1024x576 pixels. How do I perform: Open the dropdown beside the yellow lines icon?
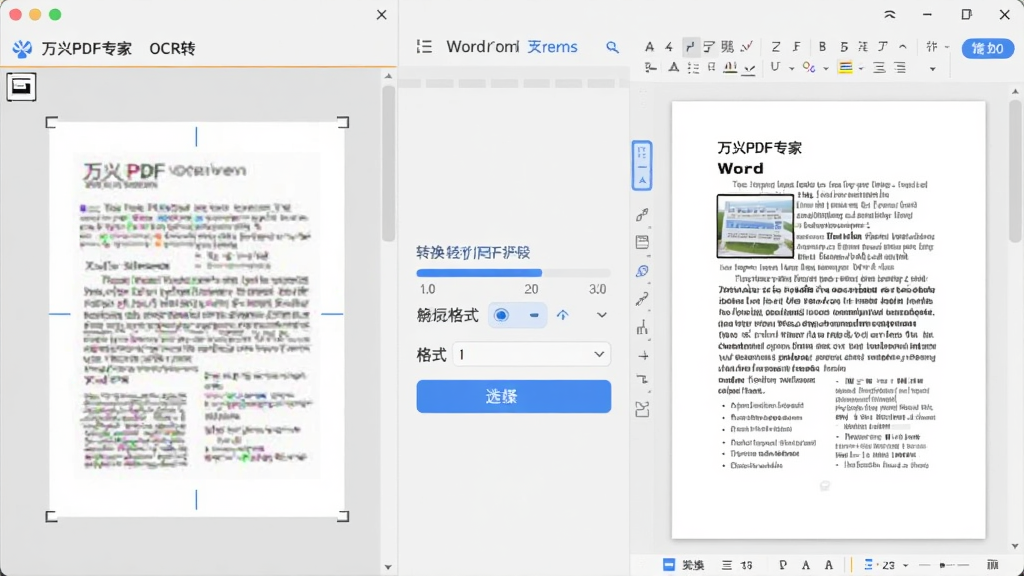click(x=861, y=68)
